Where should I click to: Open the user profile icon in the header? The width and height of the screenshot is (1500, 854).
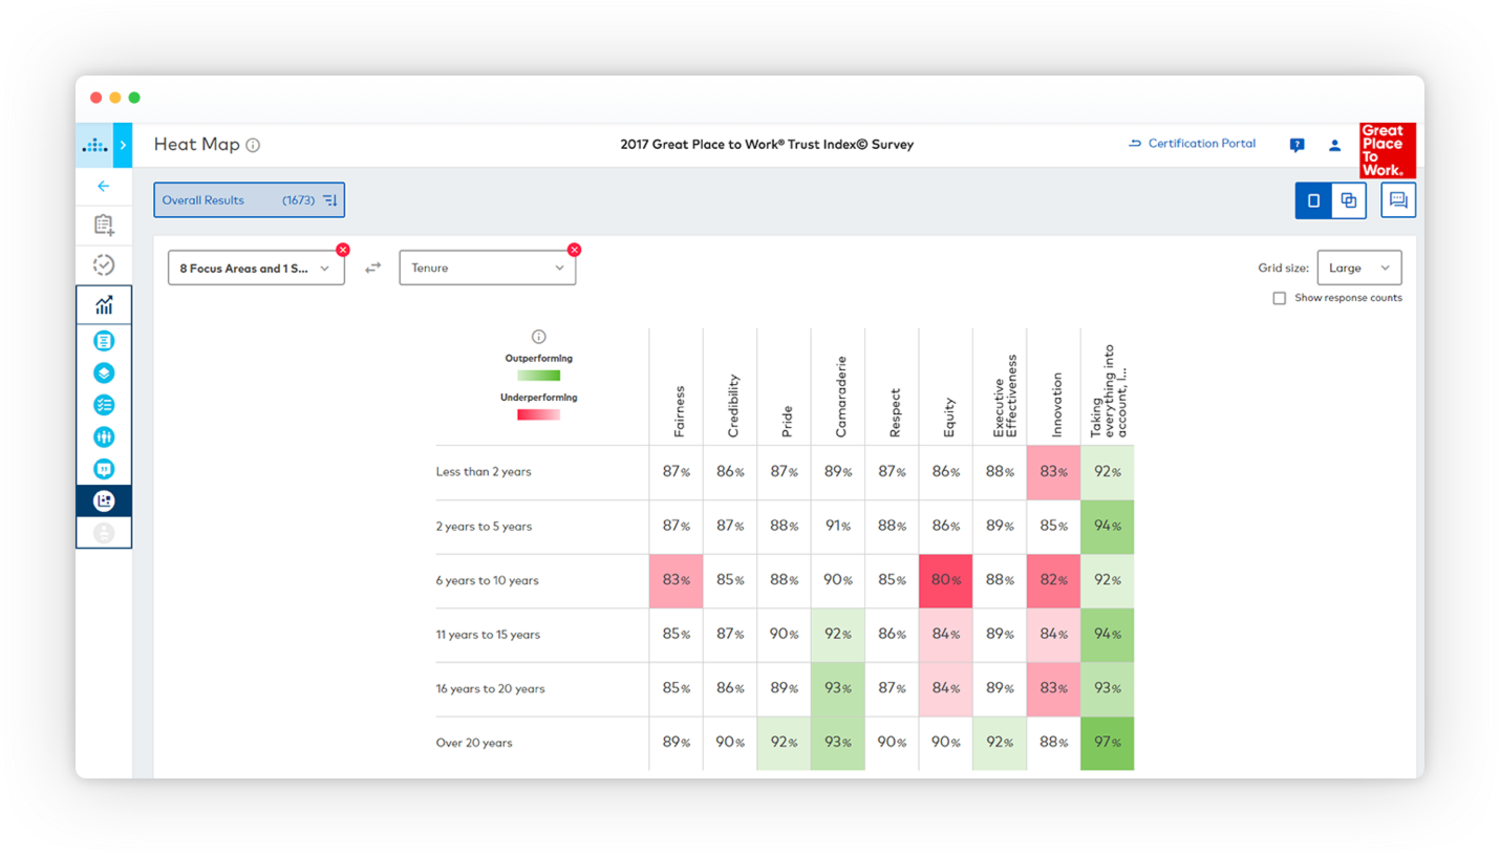1334,145
